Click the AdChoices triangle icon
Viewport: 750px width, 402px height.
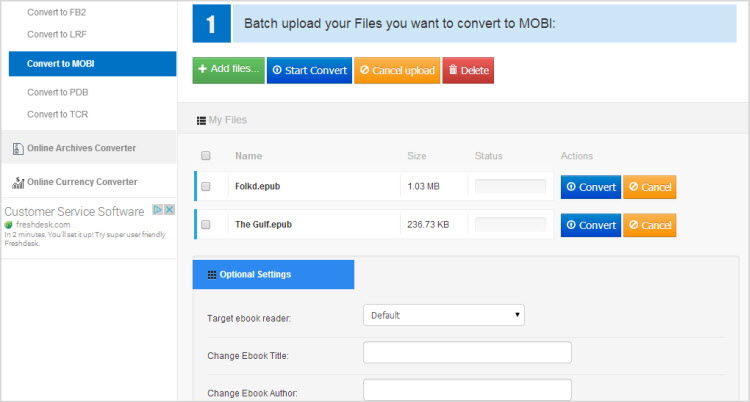[x=158, y=210]
